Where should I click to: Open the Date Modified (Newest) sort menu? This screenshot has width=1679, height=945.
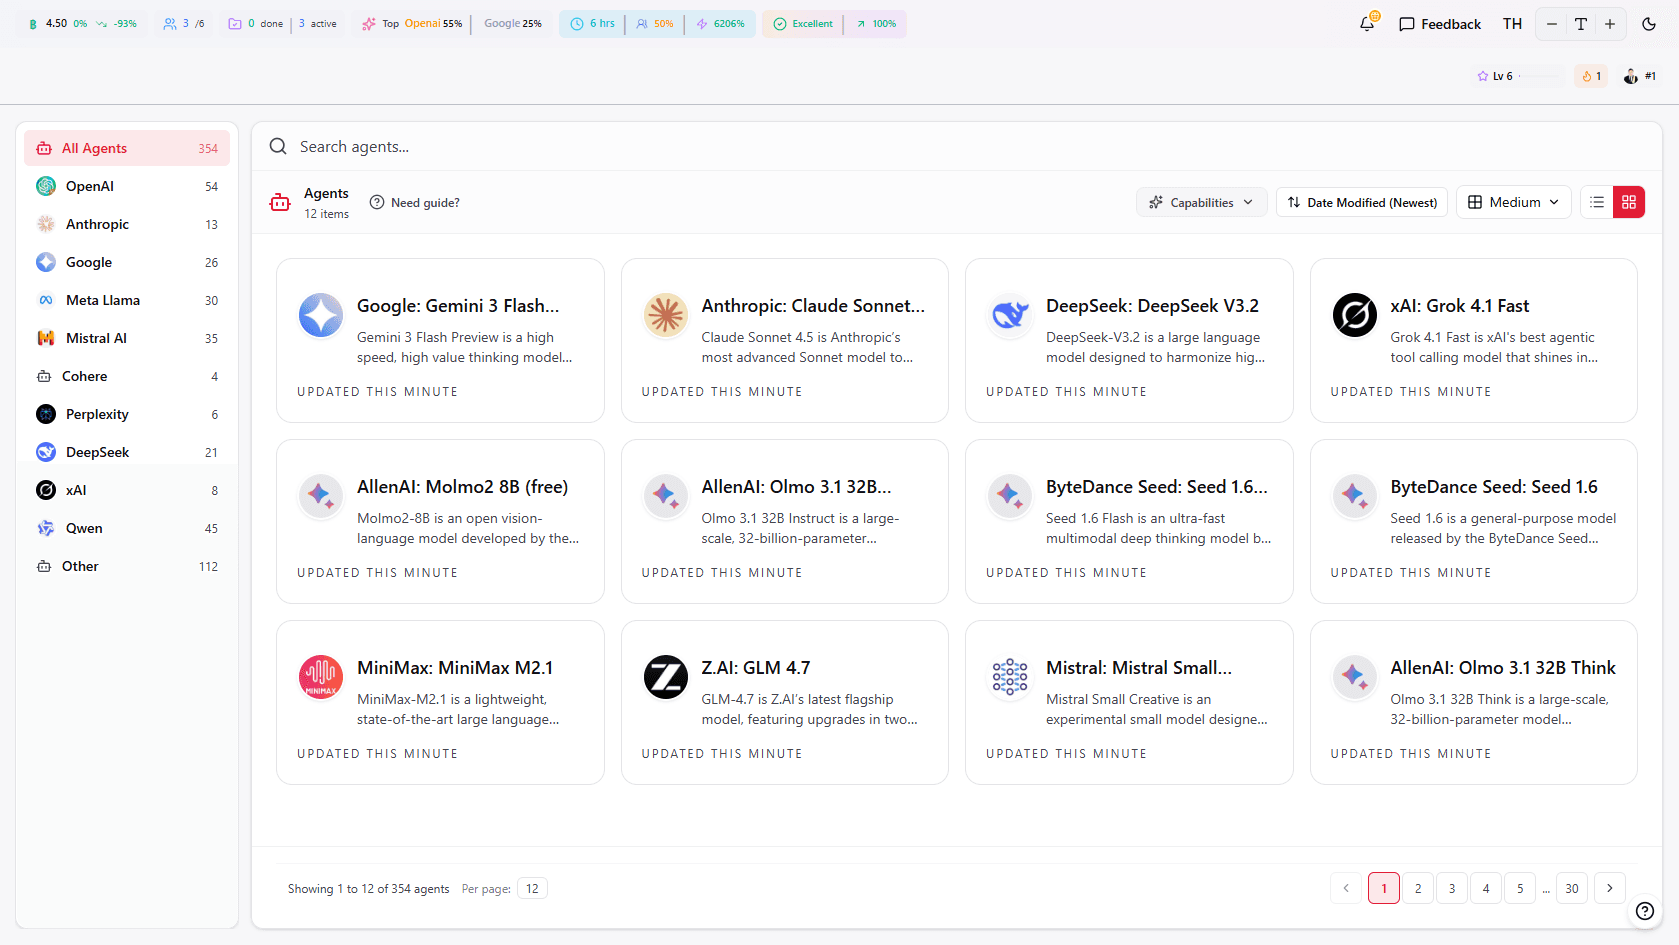tap(1362, 202)
